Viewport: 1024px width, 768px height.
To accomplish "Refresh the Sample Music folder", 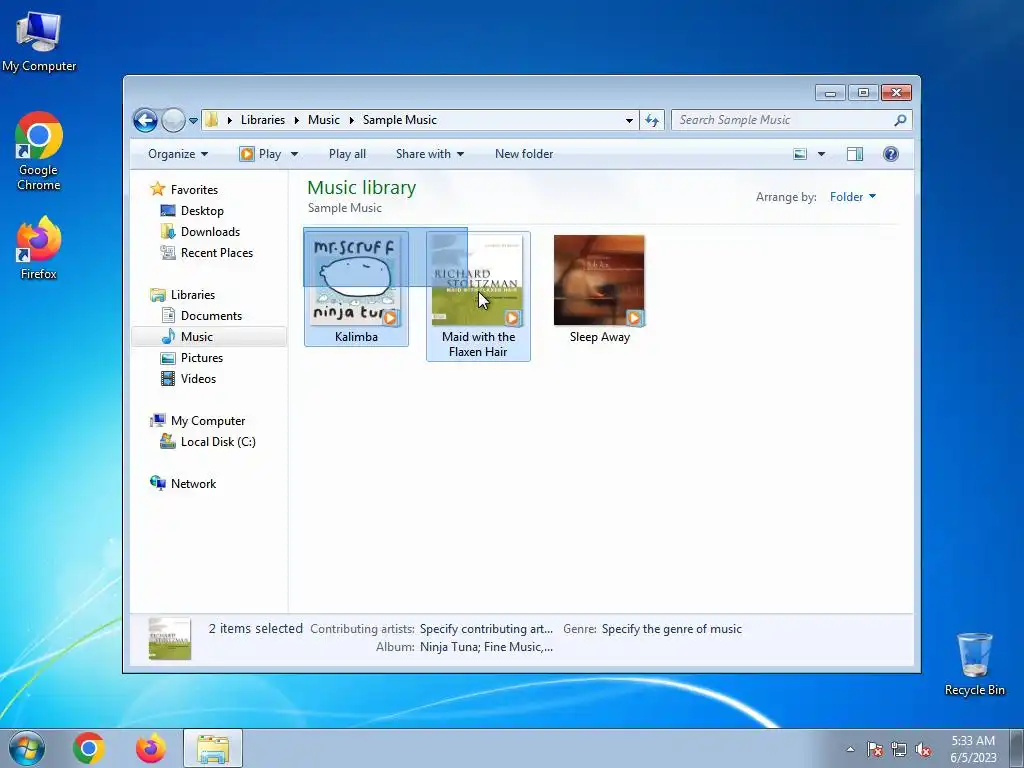I will tap(652, 120).
